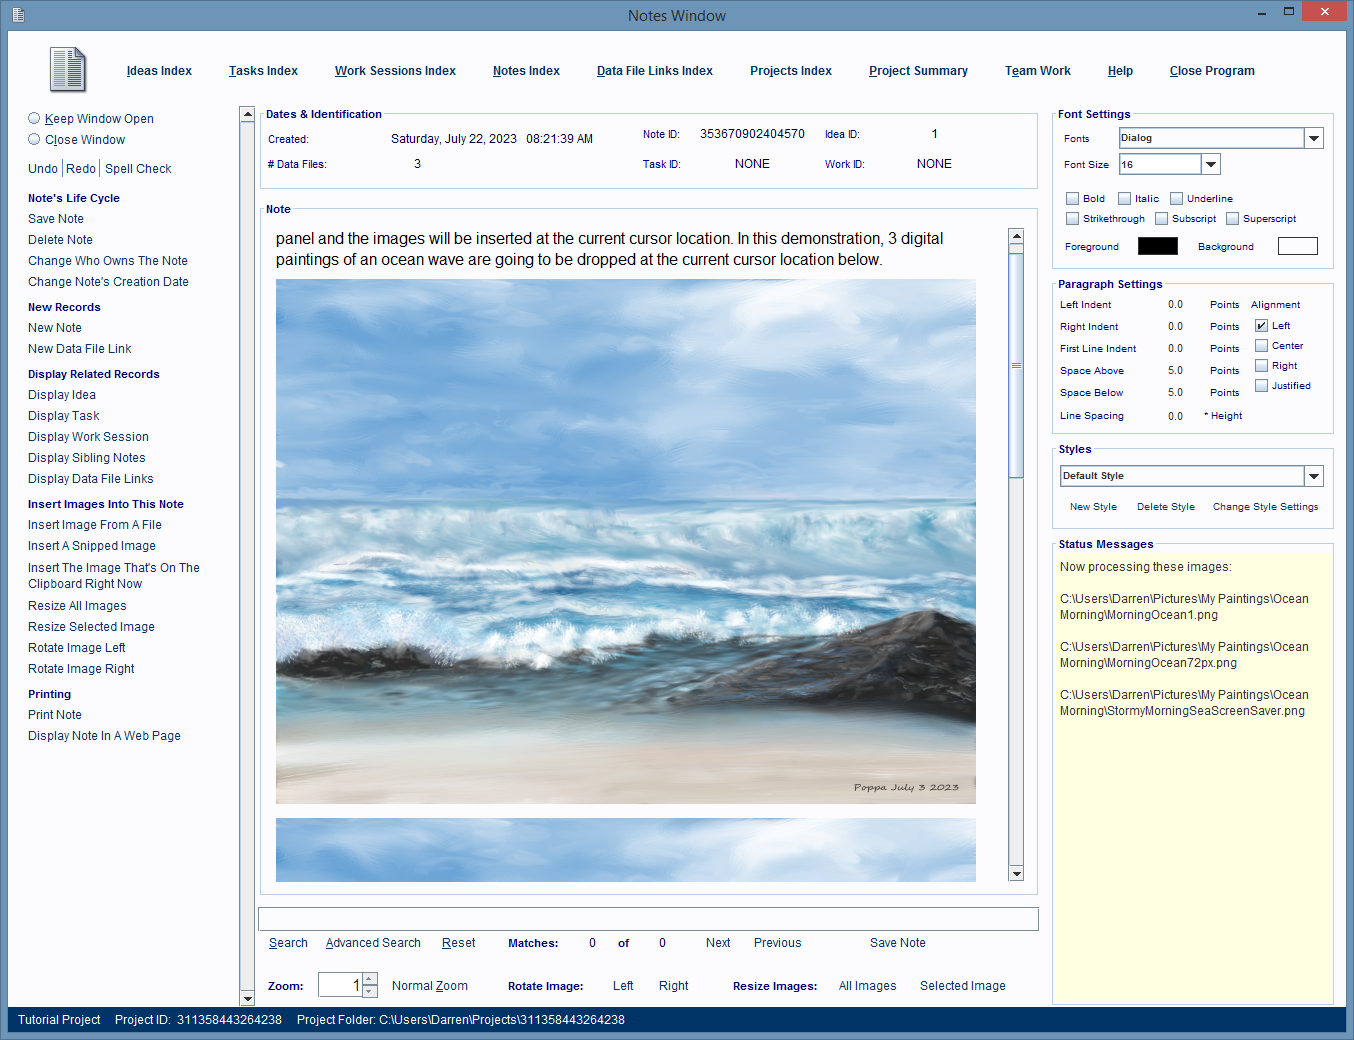Click the white Background color swatch

click(x=1298, y=246)
